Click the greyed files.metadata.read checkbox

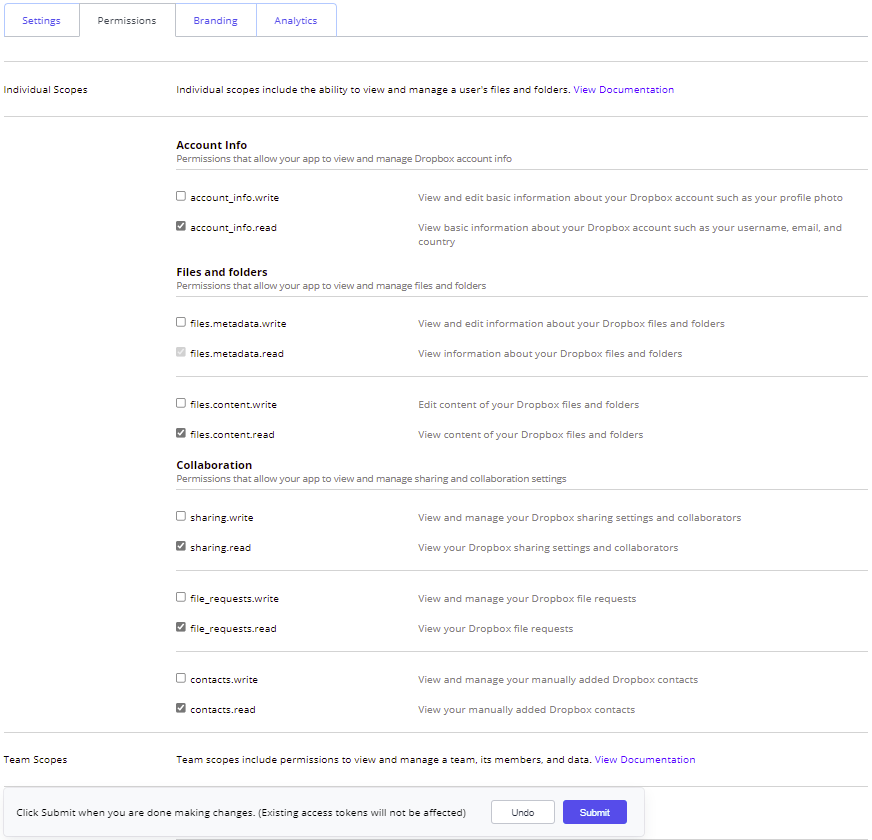point(181,353)
